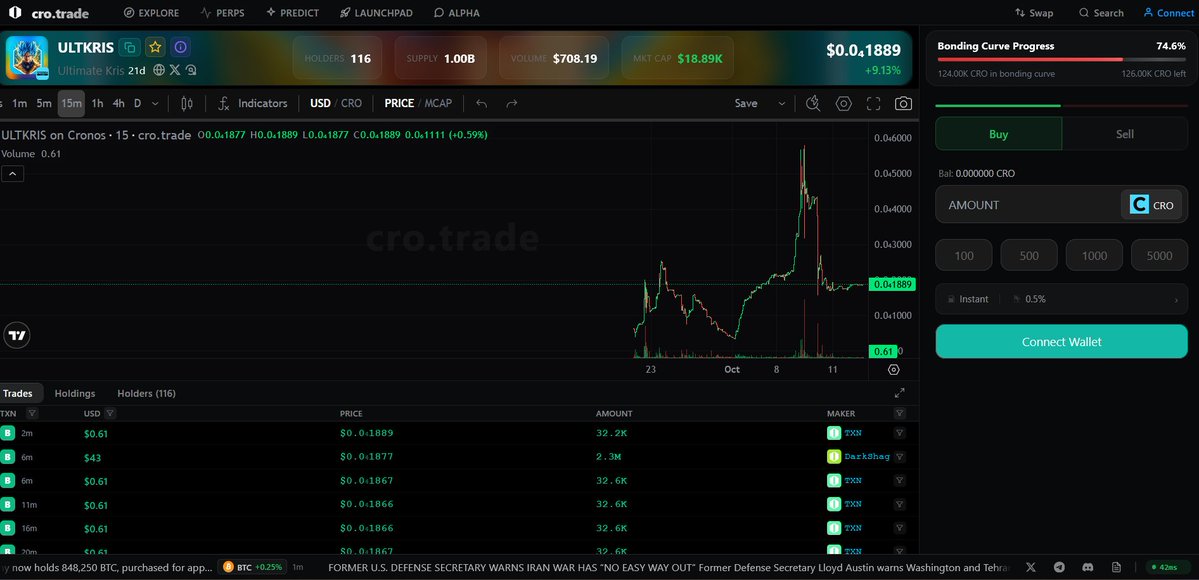The image size is (1199, 580).
Task: Go to the PERPS section
Action: coord(223,13)
